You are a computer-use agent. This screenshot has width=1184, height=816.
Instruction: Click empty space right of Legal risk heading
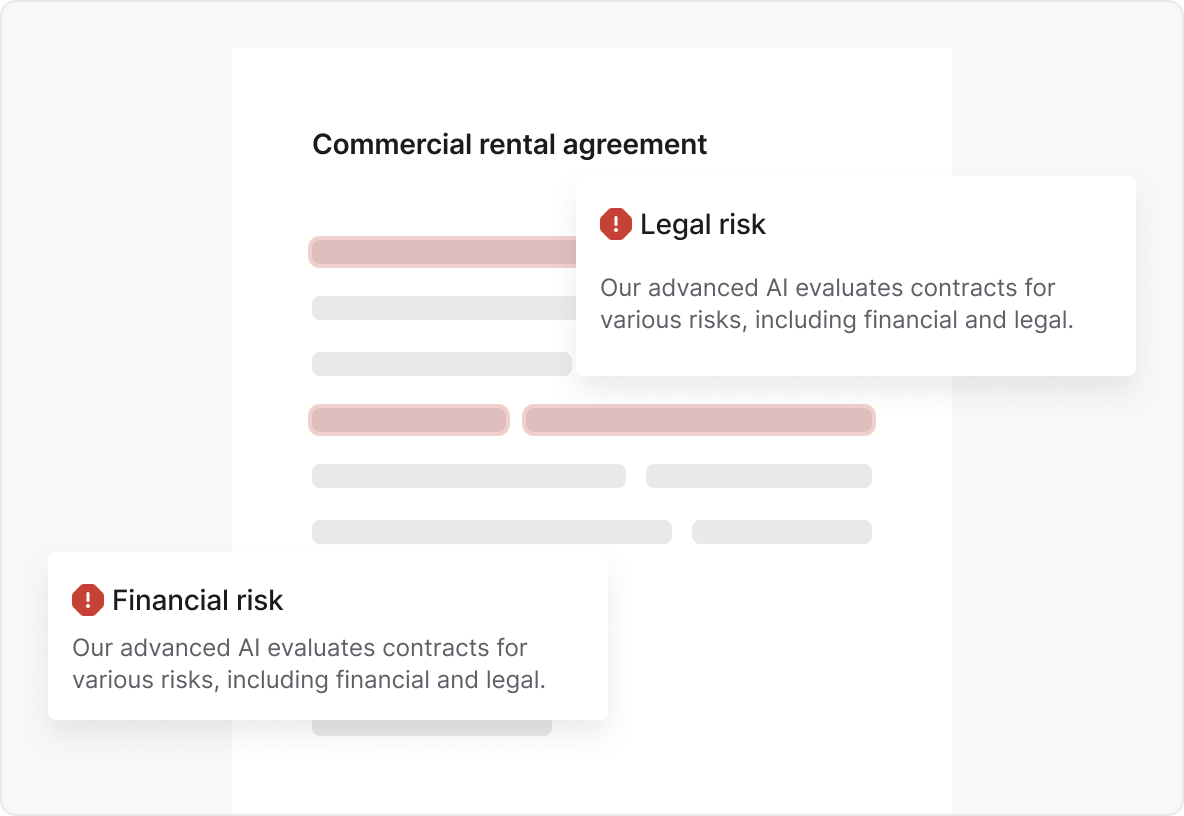(x=944, y=224)
